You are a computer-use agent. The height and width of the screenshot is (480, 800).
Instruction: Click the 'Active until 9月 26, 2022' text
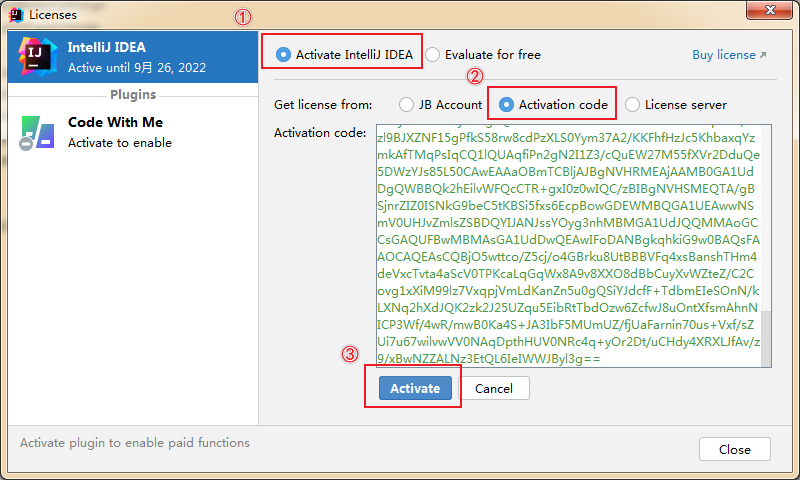[137, 68]
